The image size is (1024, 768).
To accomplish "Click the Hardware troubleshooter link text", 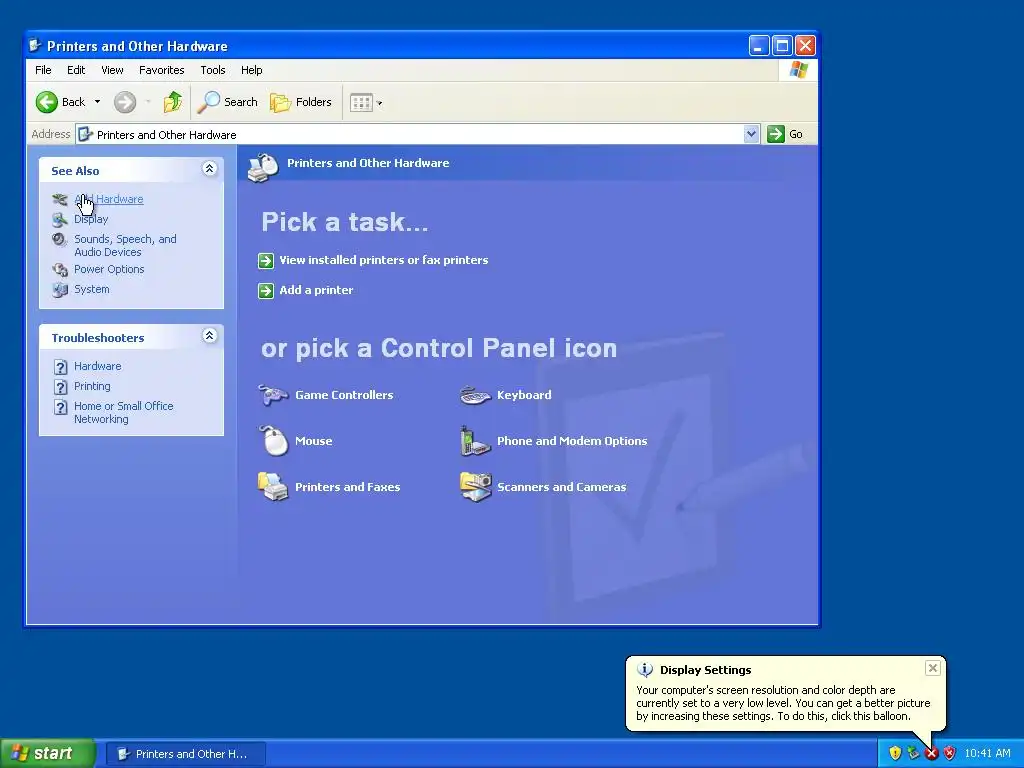I will click(x=97, y=366).
